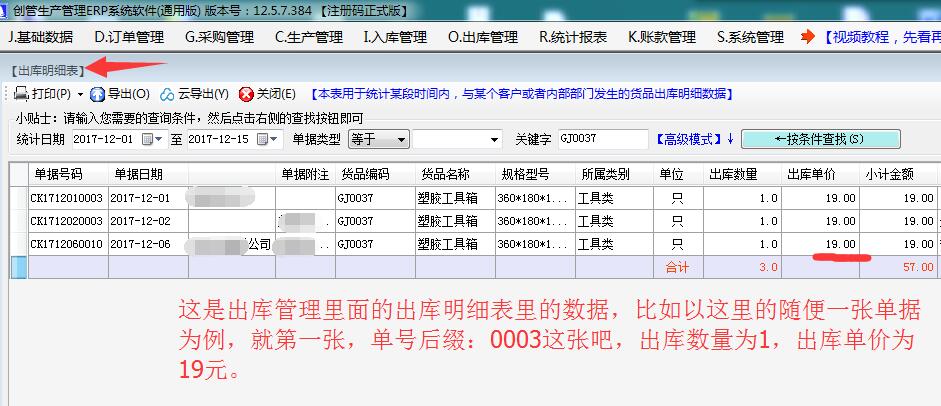941x406 pixels.
Task: Open the start date calendar picker
Action: [150, 139]
